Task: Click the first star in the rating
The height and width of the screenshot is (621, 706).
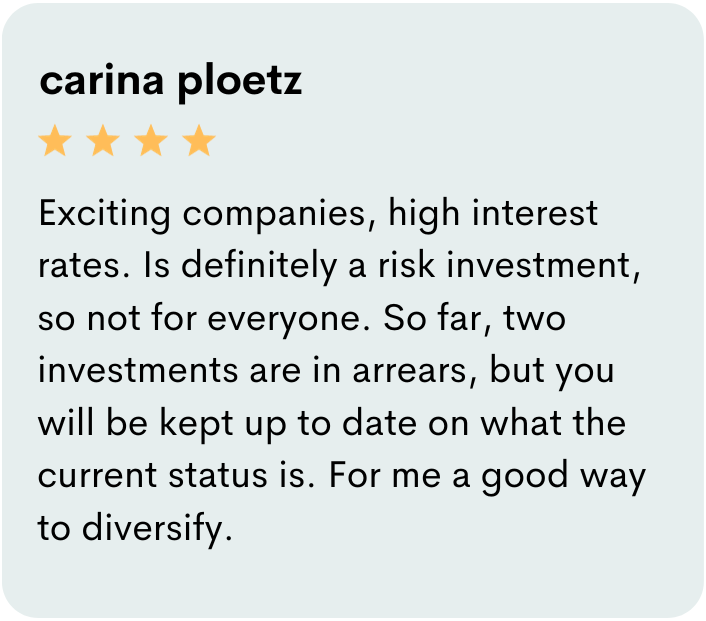Action: click(x=54, y=142)
